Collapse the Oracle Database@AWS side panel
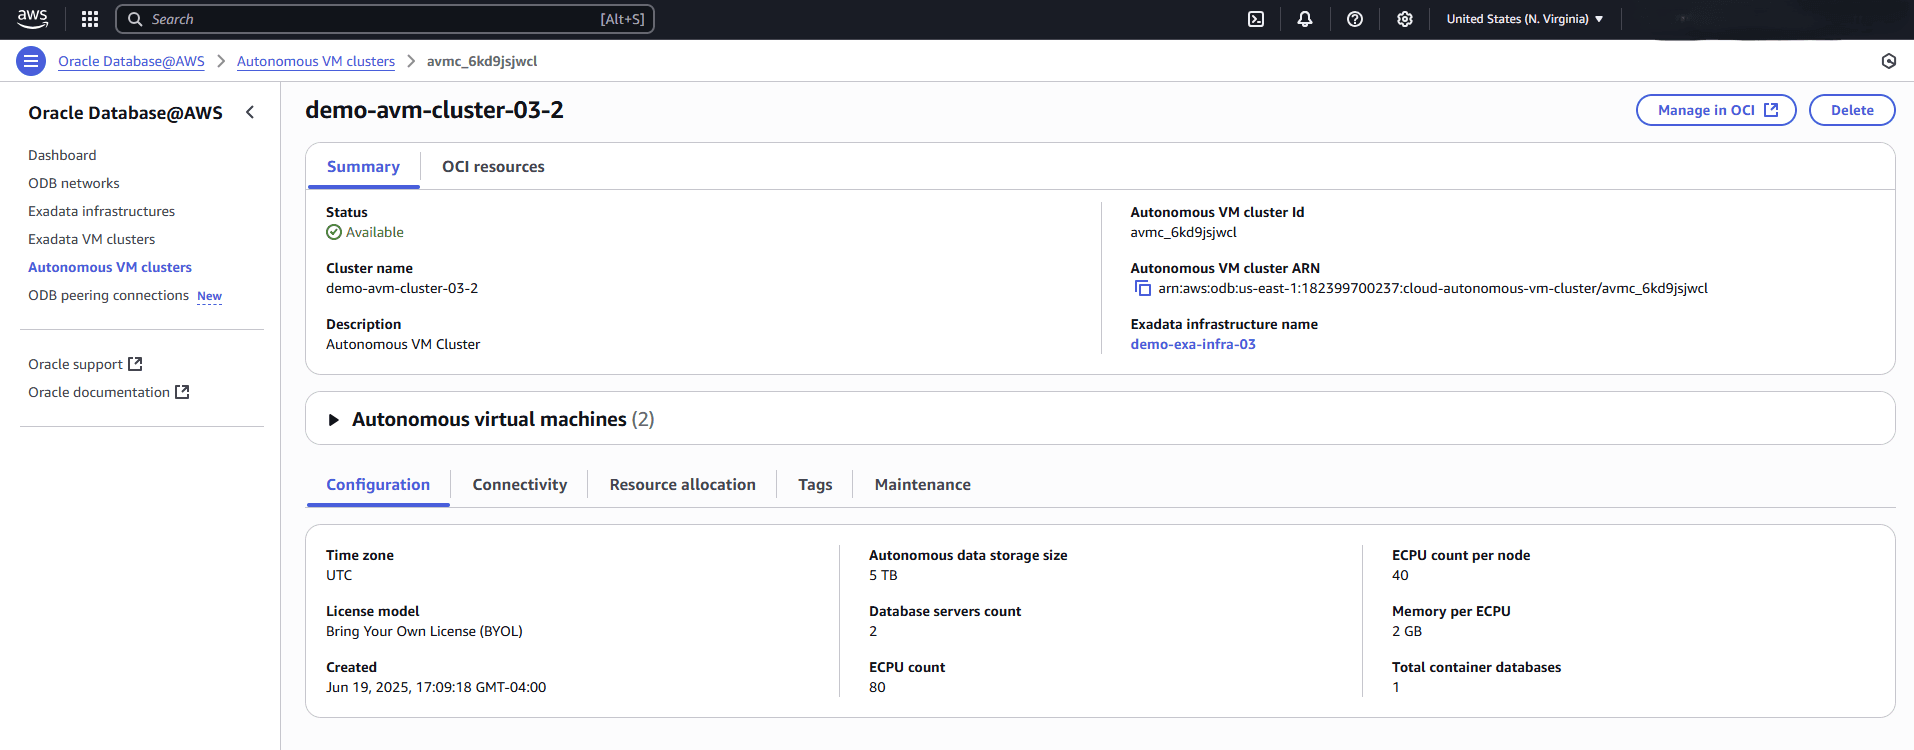This screenshot has height=750, width=1914. coord(250,112)
